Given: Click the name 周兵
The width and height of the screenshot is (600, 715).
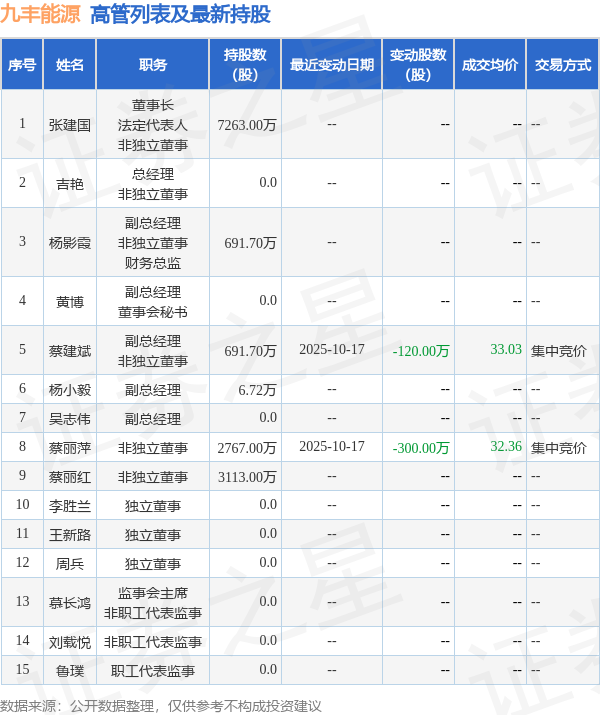Looking at the screenshot, I should pyautogui.click(x=70, y=564).
